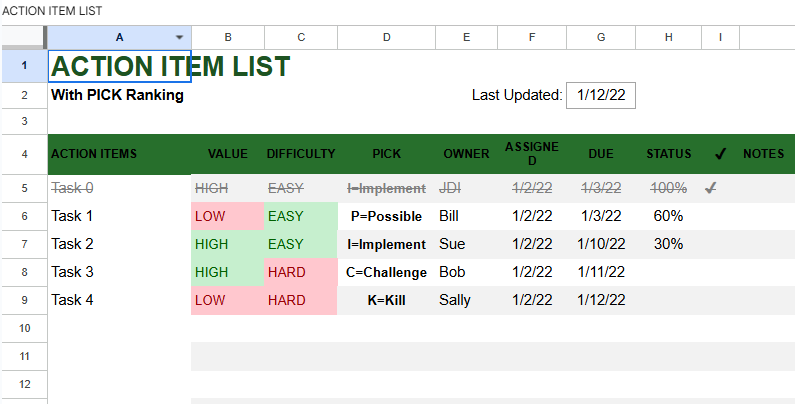Click the STATUS column heading
Image resolution: width=795 pixels, height=404 pixels.
(668, 154)
